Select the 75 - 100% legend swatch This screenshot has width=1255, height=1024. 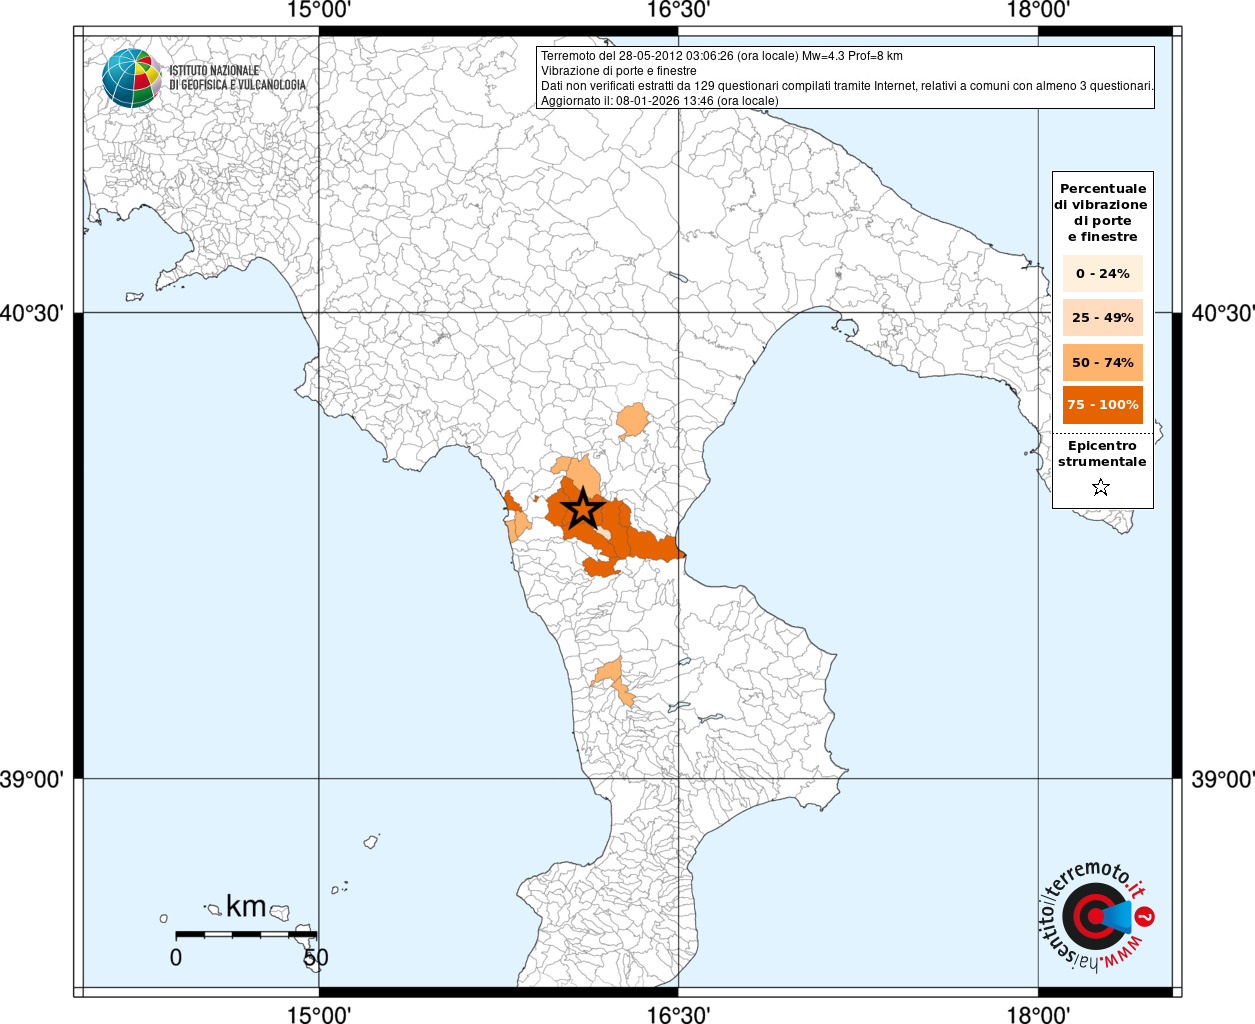pyautogui.click(x=1102, y=404)
